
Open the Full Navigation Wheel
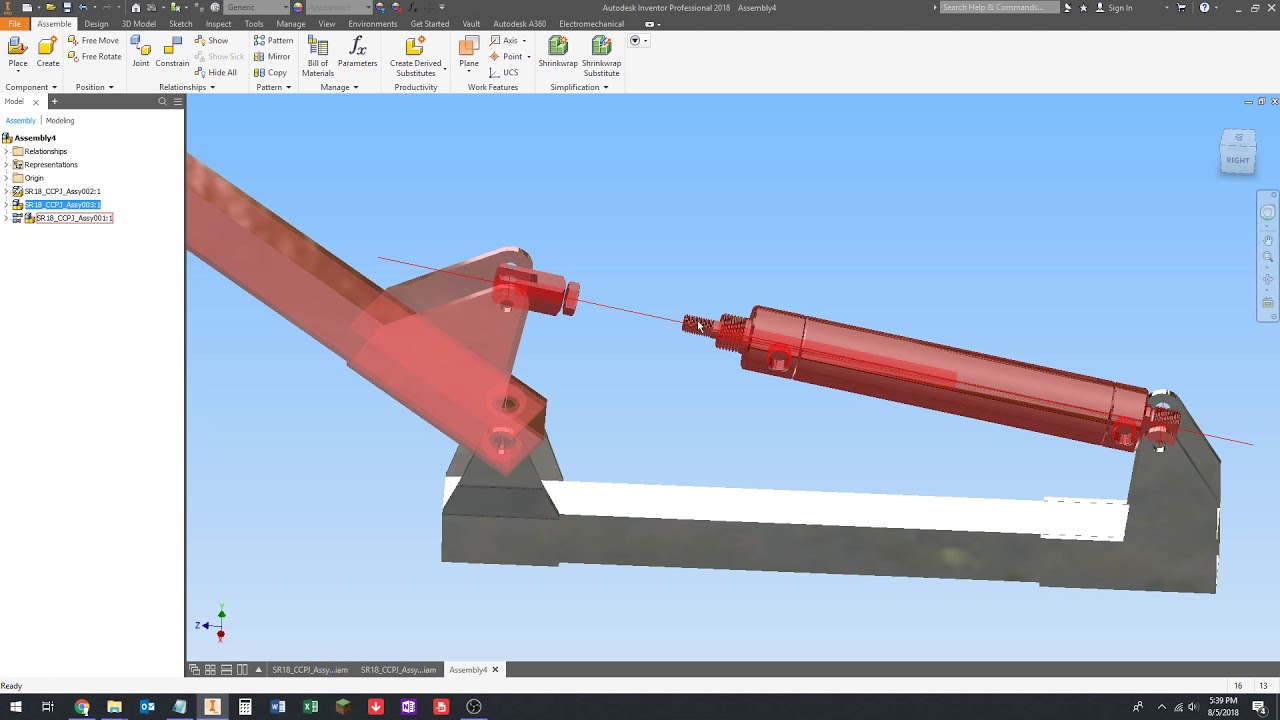(x=1268, y=212)
